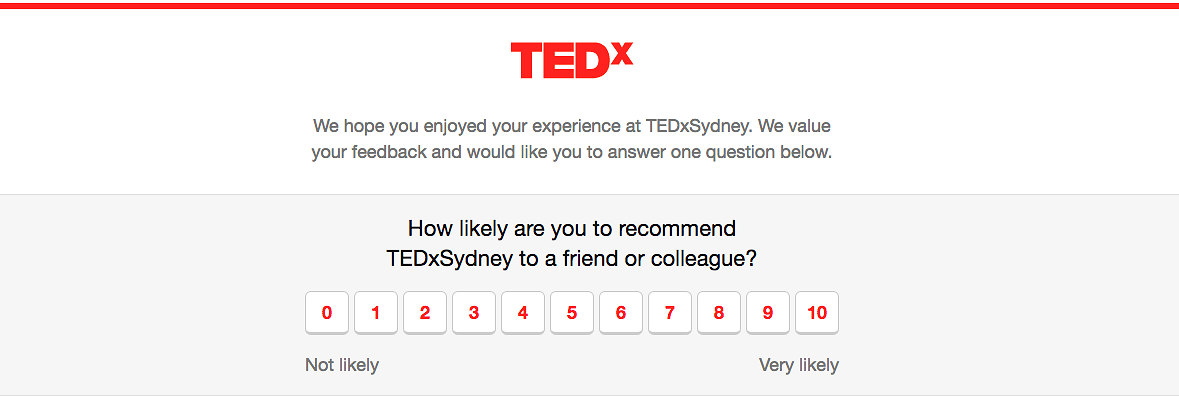Pick rating 2 on the scale
1179x401 pixels.
(425, 313)
